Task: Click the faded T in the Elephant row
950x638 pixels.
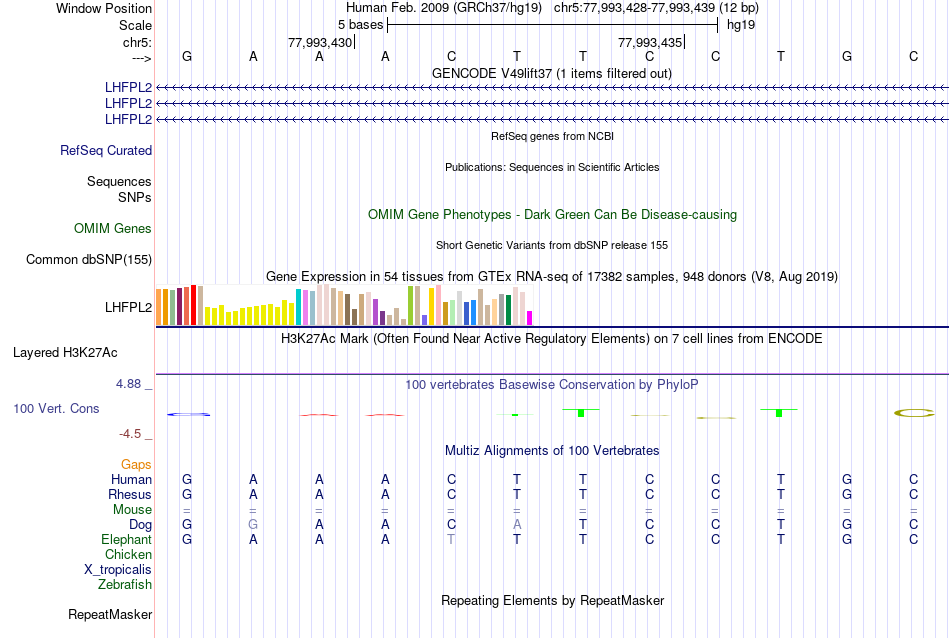Action: click(x=451, y=539)
